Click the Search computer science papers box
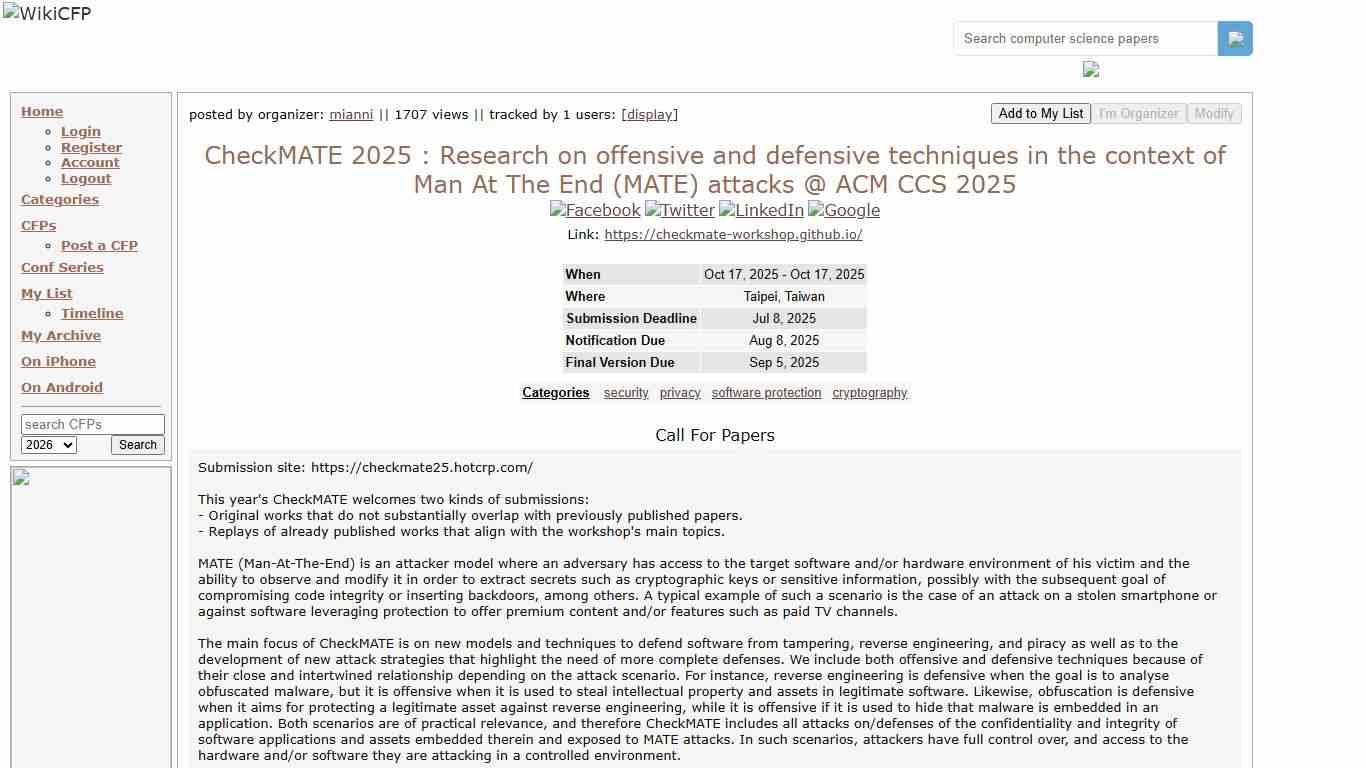1366x768 pixels. coord(1084,38)
